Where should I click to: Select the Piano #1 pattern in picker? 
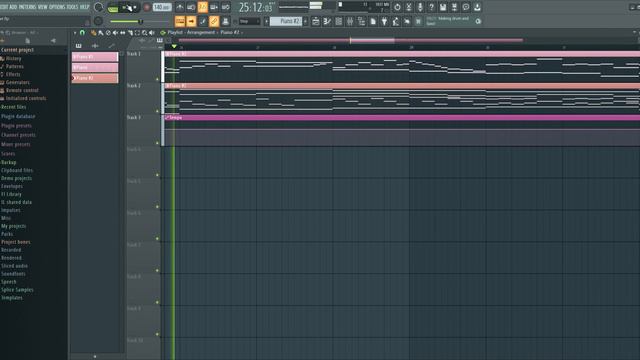point(95,57)
